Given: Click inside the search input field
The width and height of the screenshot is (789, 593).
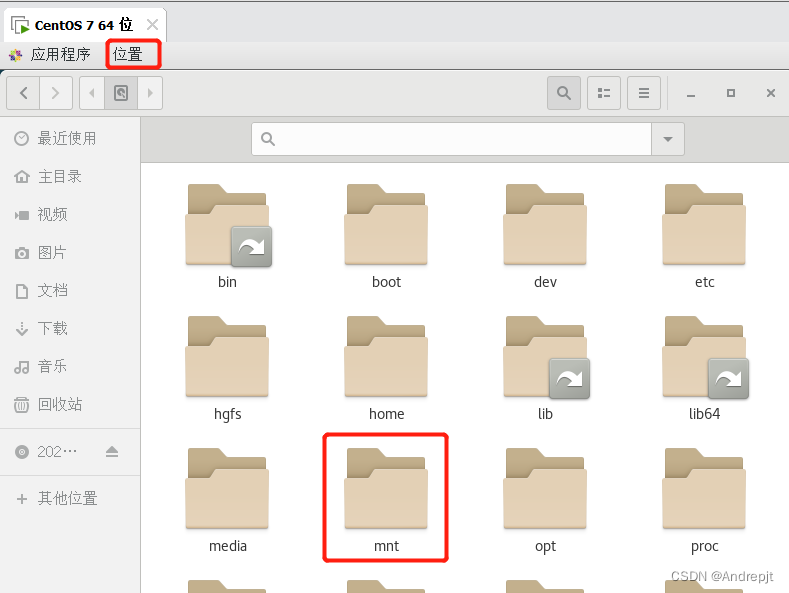Looking at the screenshot, I should coord(451,139).
